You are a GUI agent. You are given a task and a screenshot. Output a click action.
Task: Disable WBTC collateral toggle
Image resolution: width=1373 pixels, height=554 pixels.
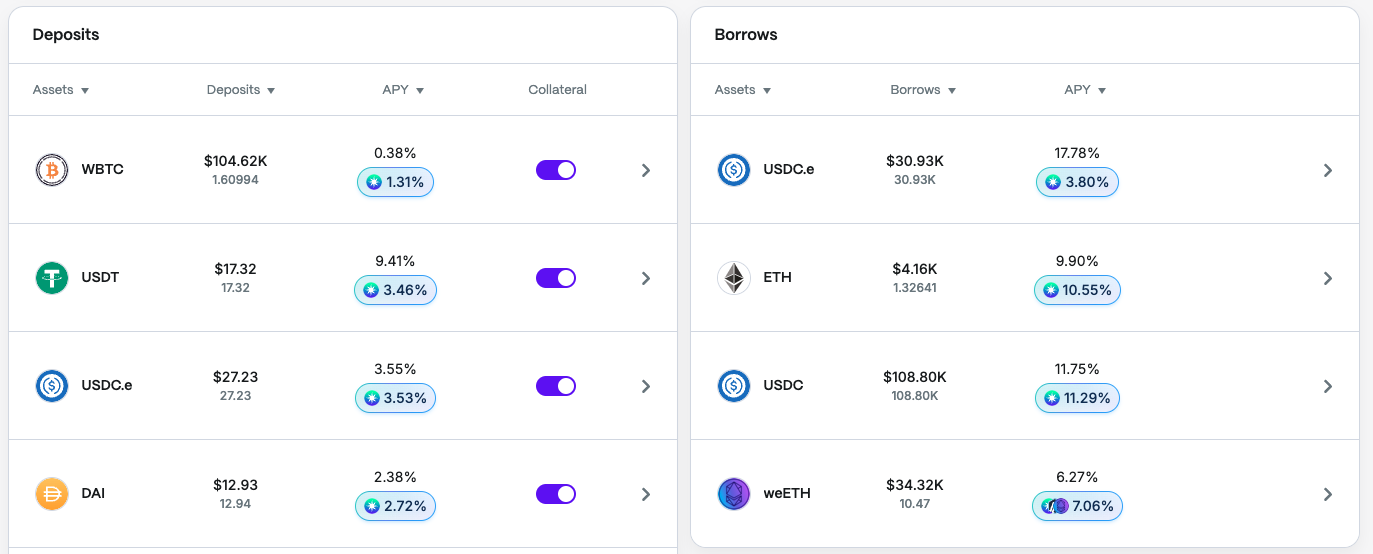[x=556, y=170]
